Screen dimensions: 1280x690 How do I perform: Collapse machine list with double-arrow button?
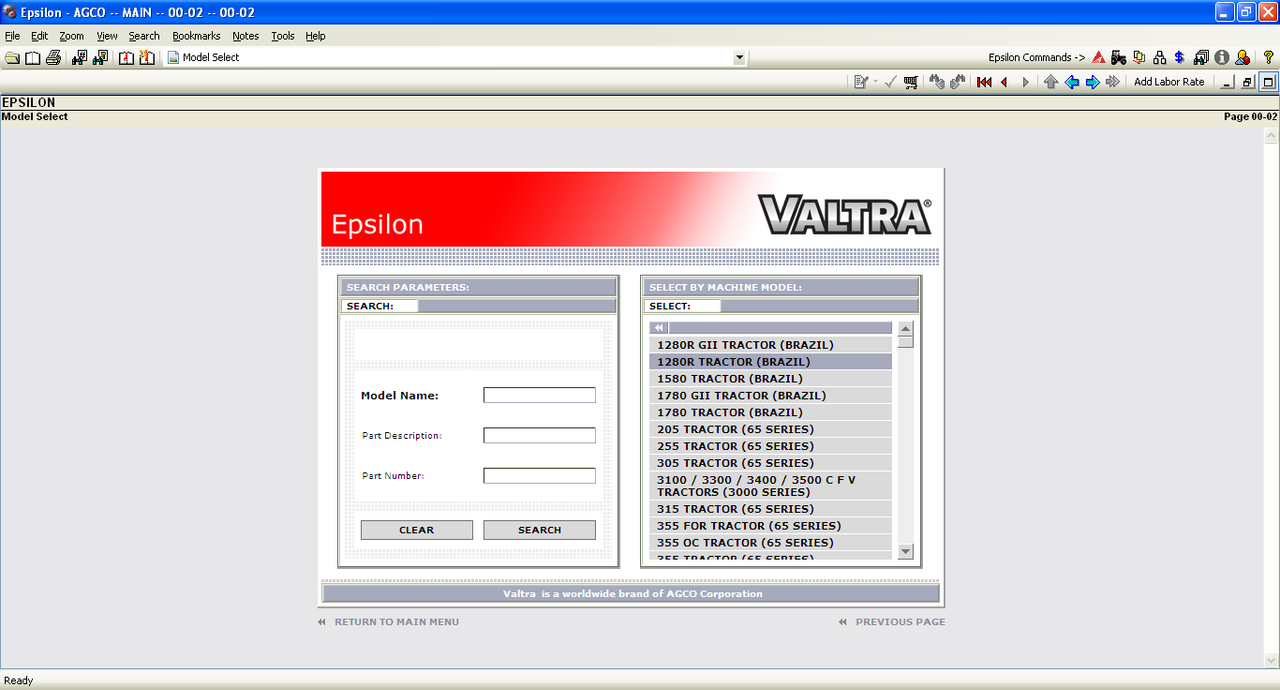click(659, 328)
